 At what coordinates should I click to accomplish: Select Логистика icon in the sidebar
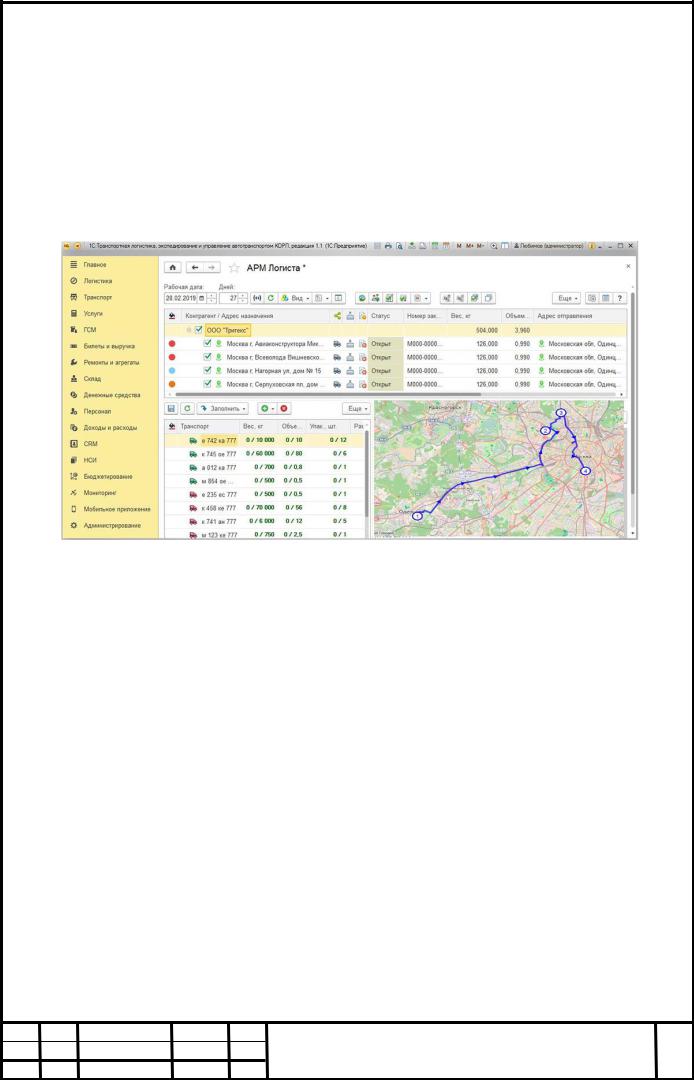[73, 281]
